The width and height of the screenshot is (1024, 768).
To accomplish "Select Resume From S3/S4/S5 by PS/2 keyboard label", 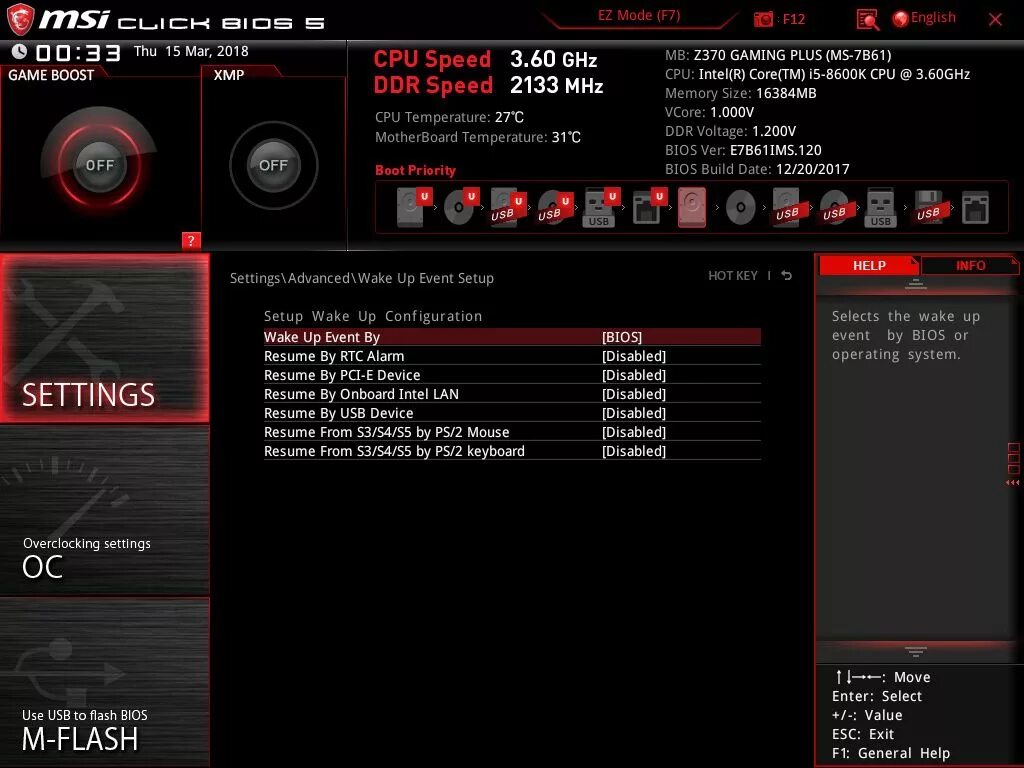I will pyautogui.click(x=394, y=451).
